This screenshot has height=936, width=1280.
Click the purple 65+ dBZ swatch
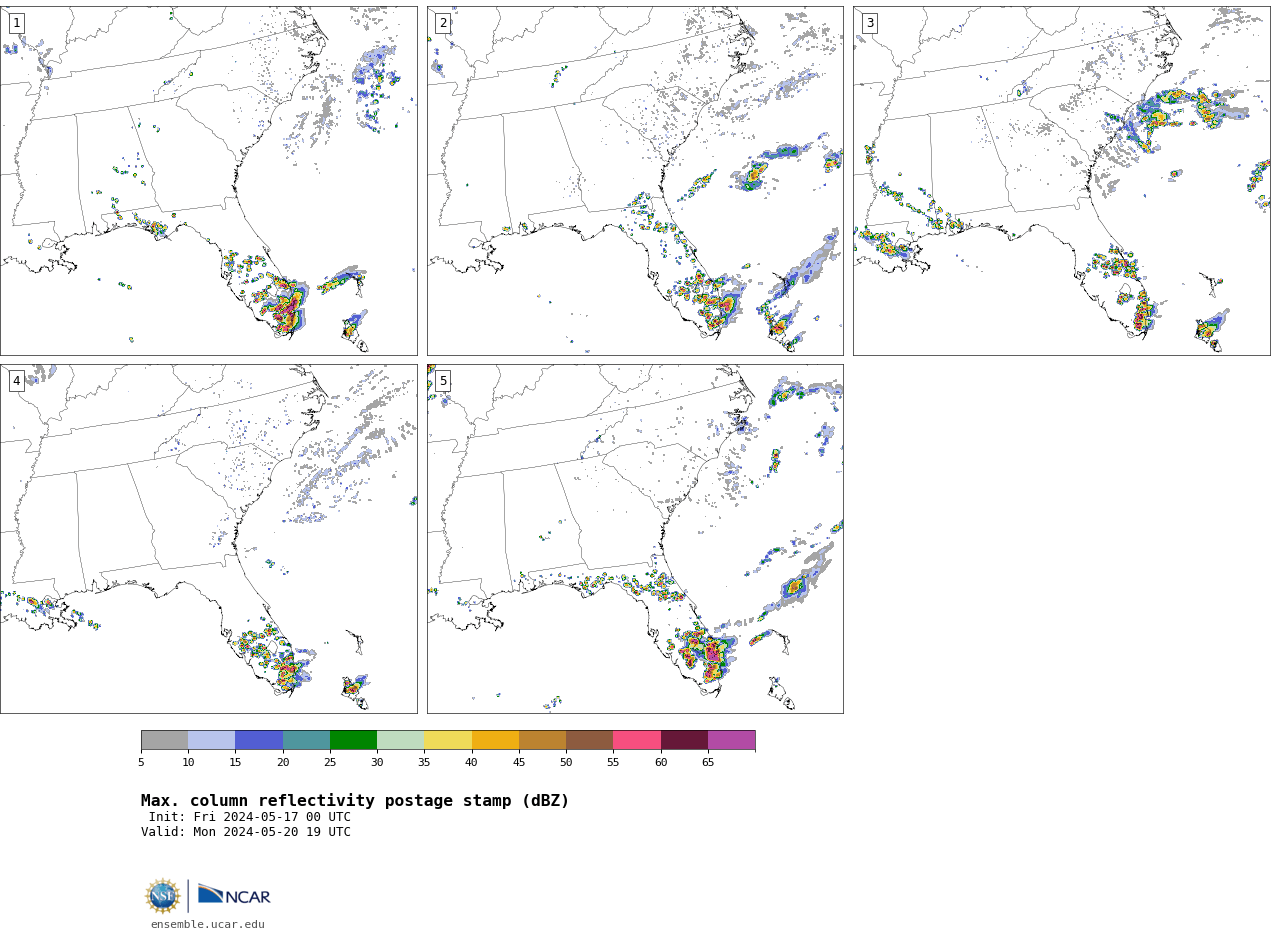click(731, 740)
